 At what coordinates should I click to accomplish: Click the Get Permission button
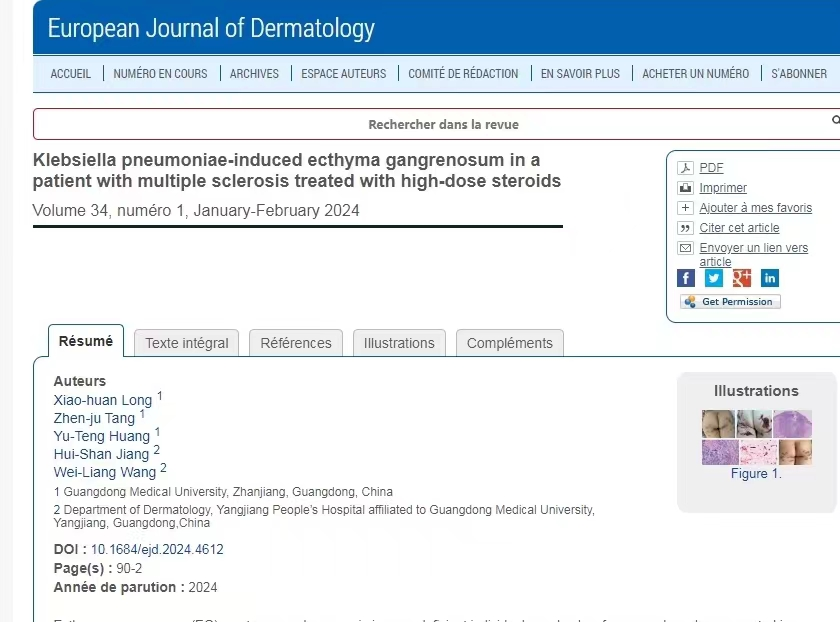pos(730,302)
